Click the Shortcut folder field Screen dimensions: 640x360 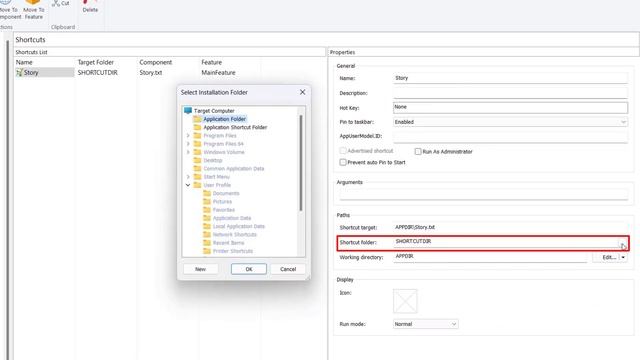(x=506, y=242)
